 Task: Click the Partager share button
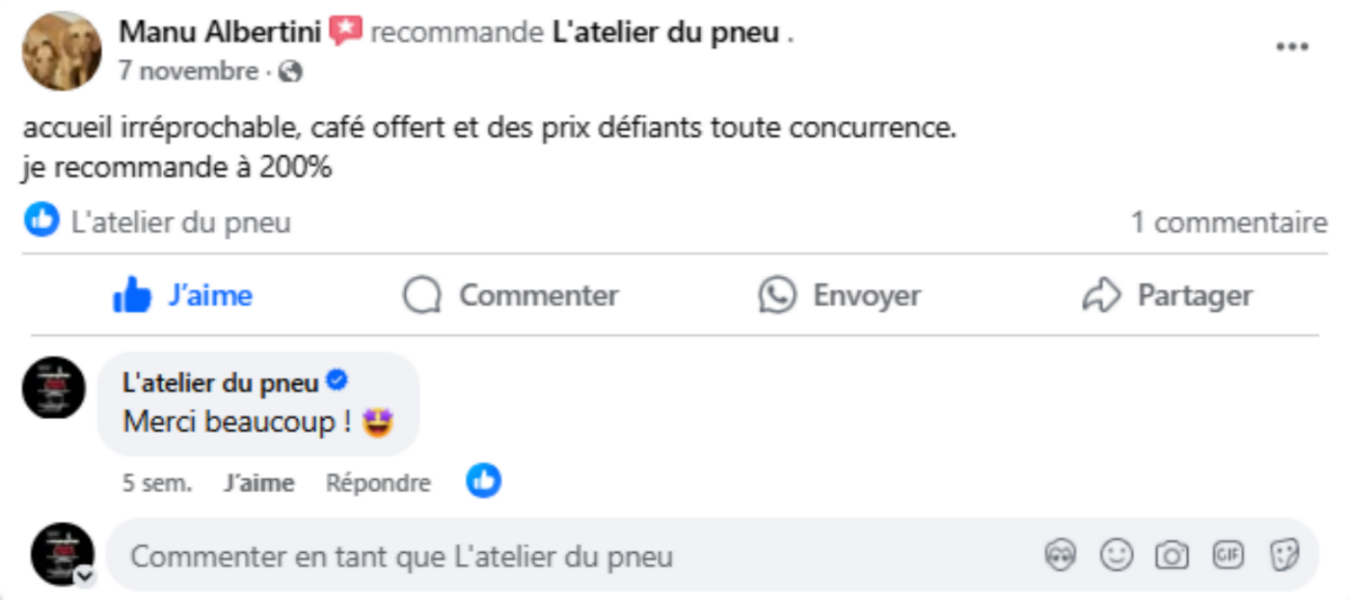click(1167, 295)
